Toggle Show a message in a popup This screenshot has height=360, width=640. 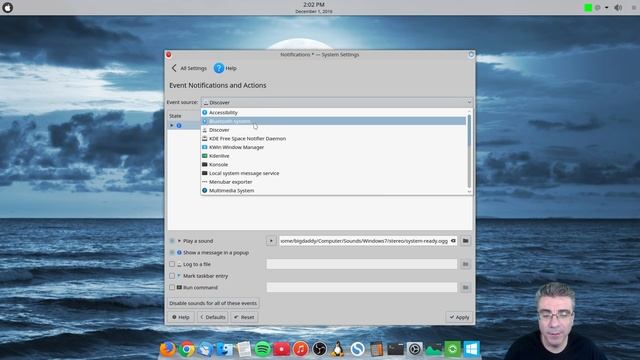pos(172,253)
